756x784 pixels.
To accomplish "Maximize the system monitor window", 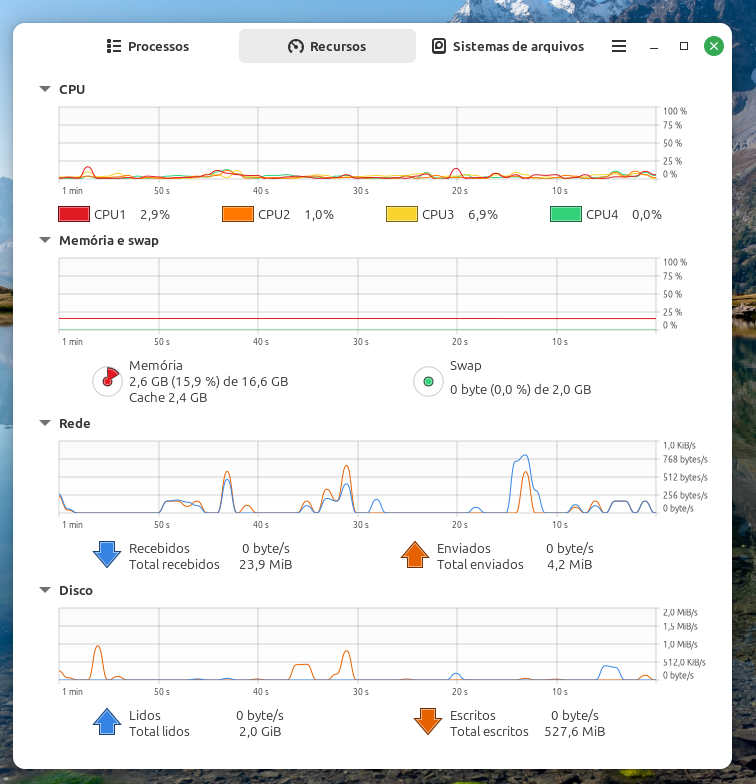I will coord(684,46).
